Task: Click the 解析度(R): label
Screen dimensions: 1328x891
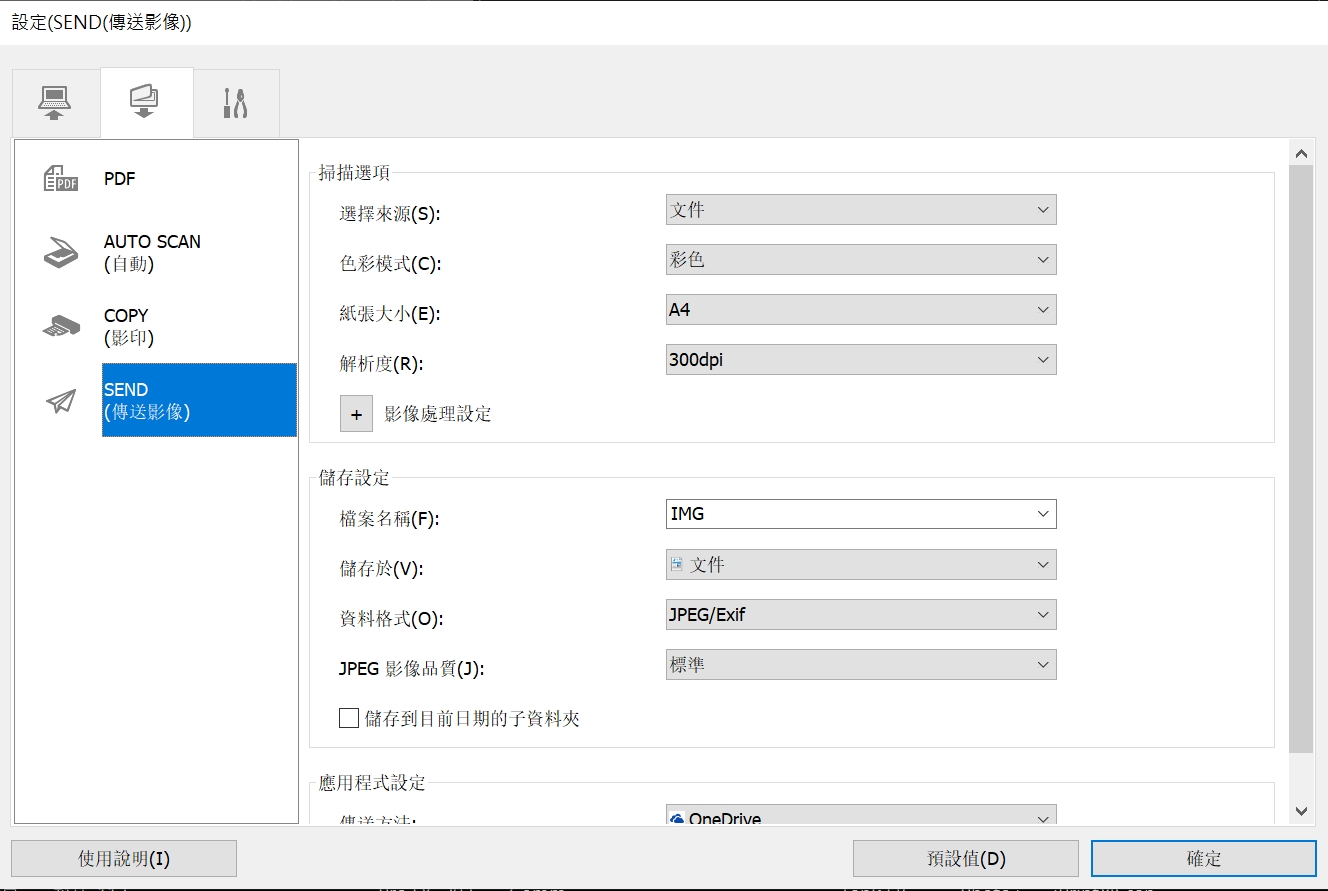Action: pos(382,364)
